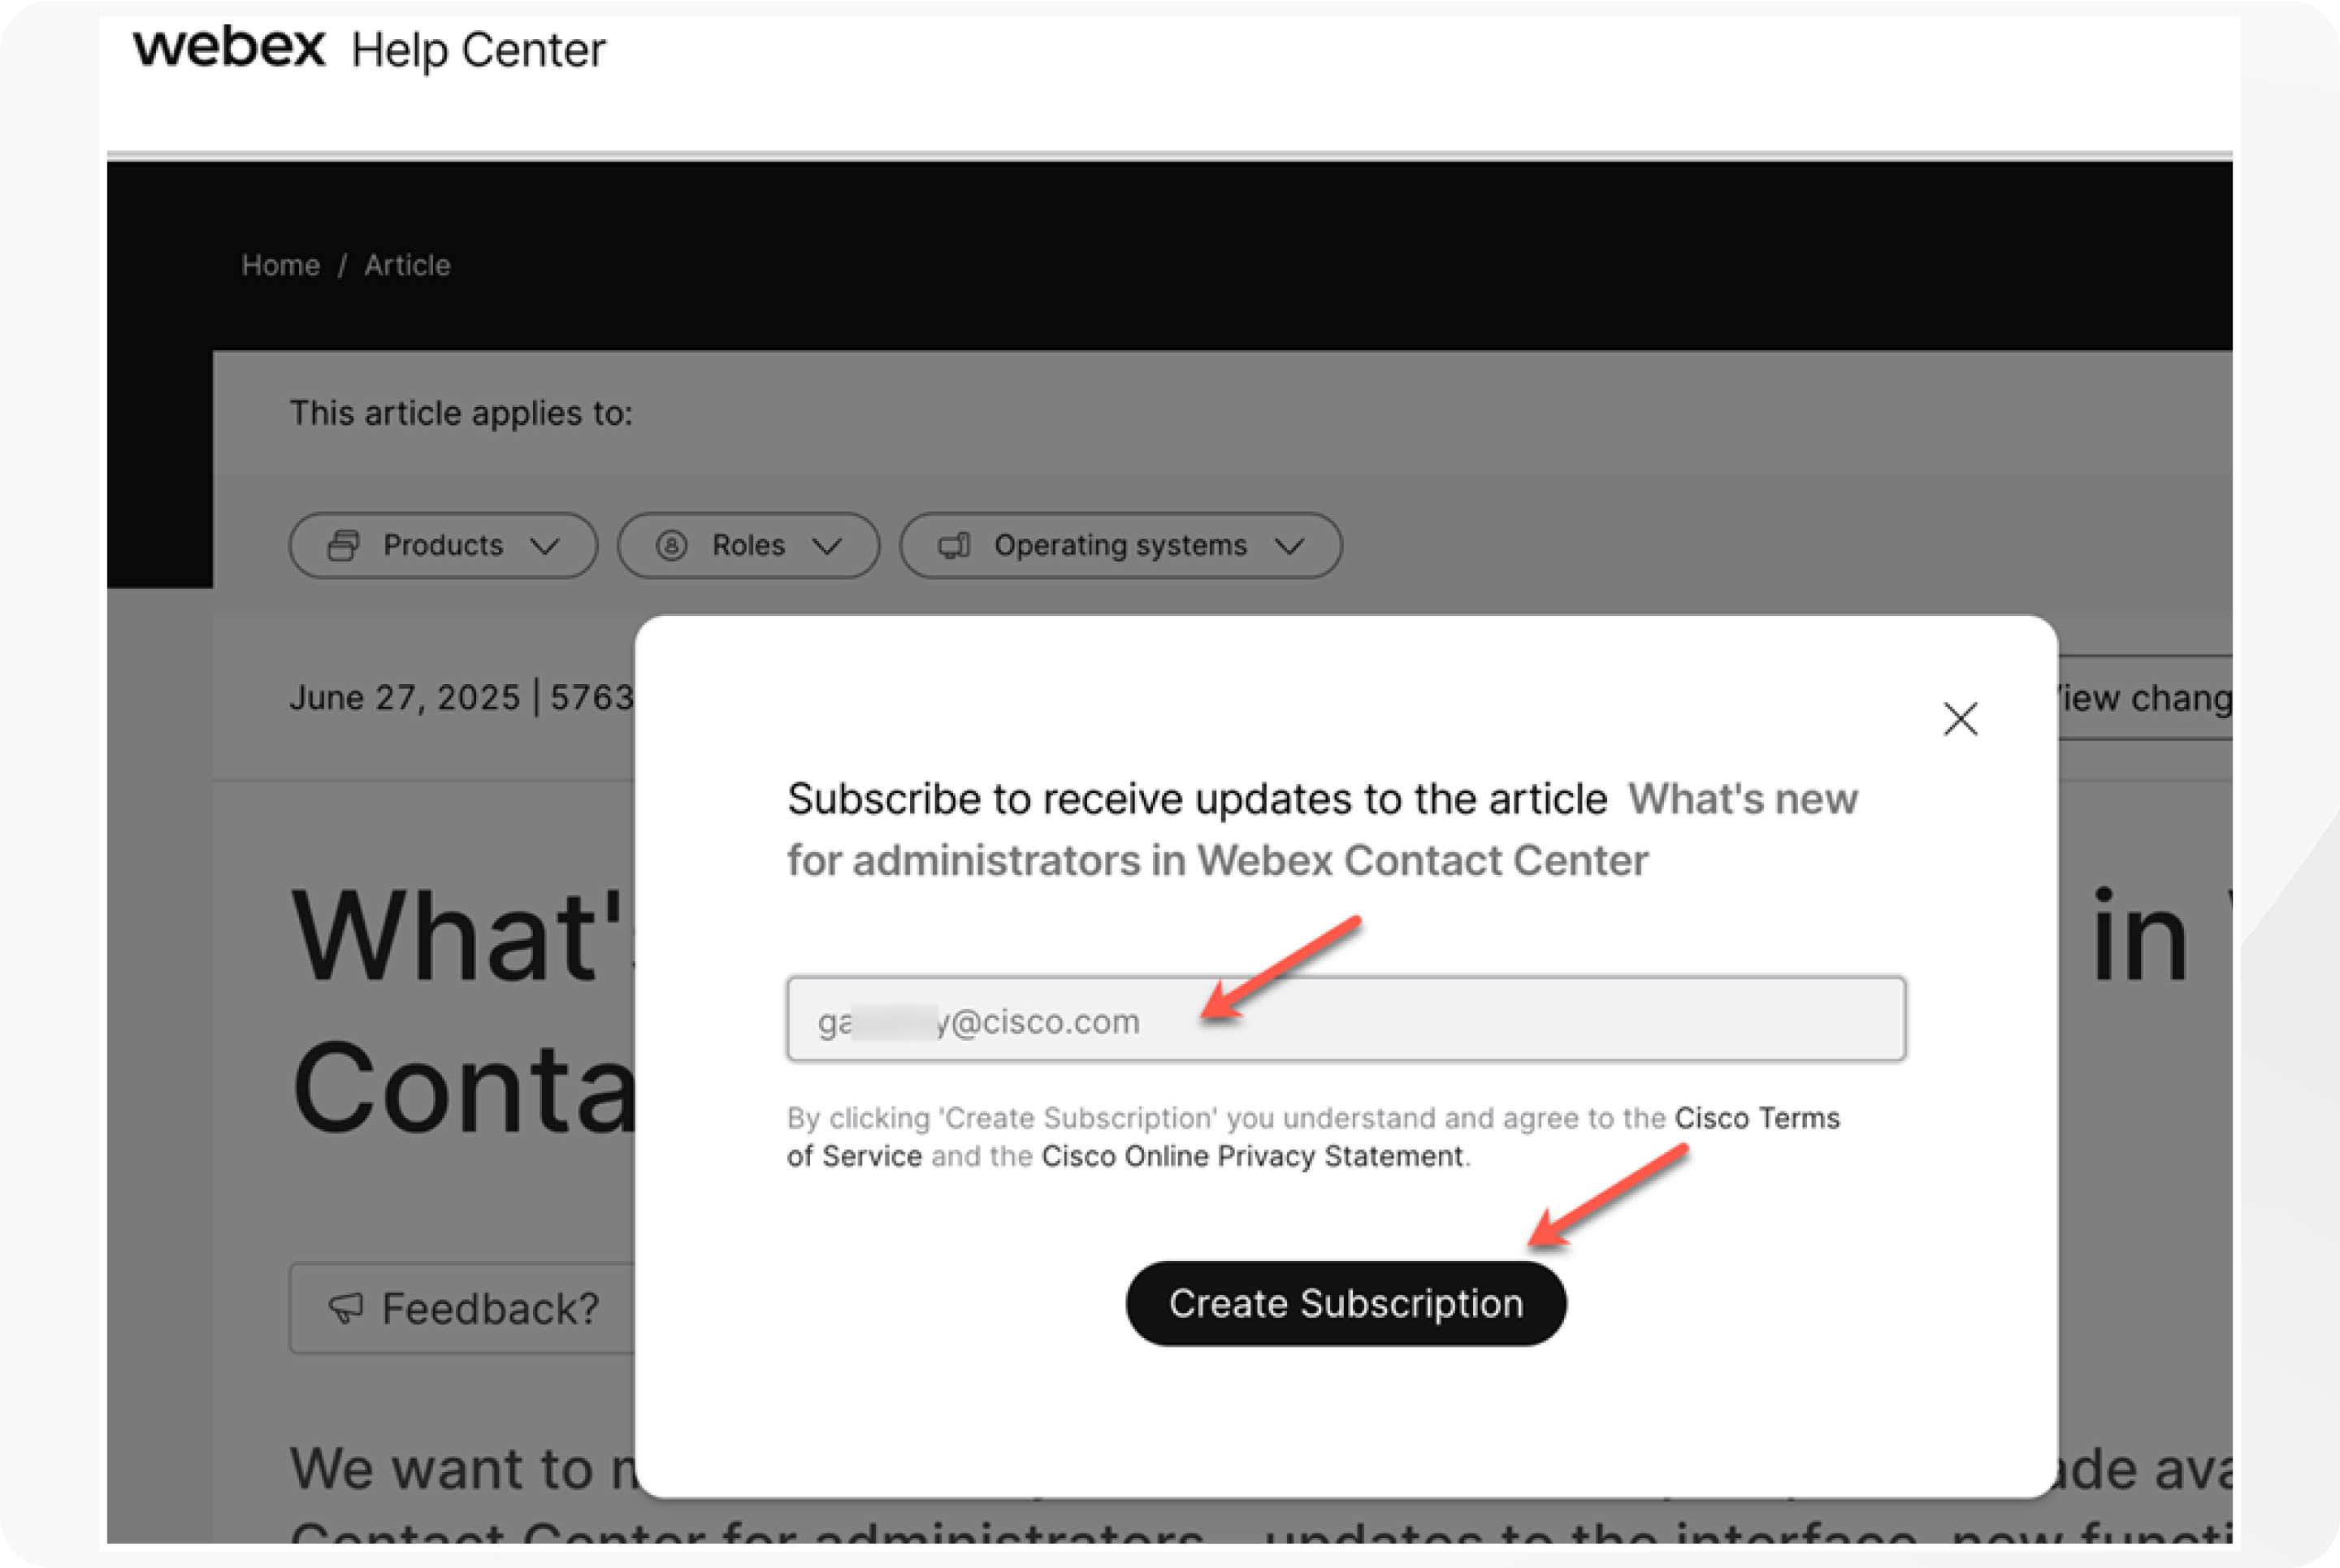The image size is (2340, 1568).
Task: Click the Feedback? button
Action: pos(462,1308)
